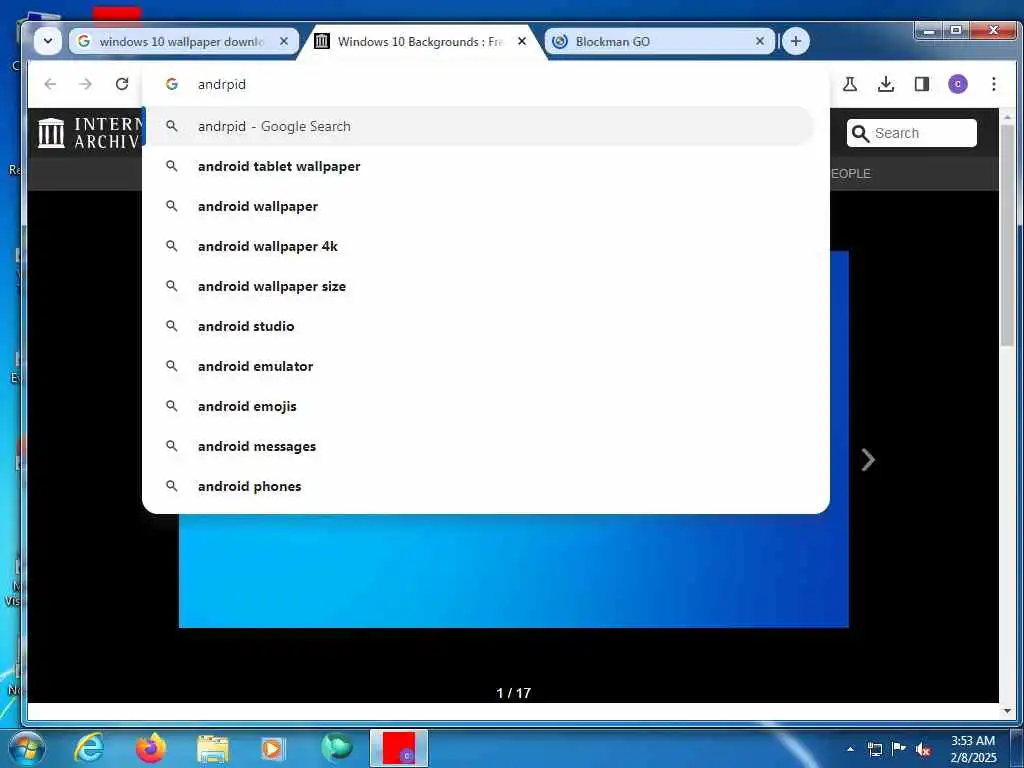Image resolution: width=1024 pixels, height=768 pixels.
Task: Open the Windows Start menu
Action: click(x=26, y=748)
